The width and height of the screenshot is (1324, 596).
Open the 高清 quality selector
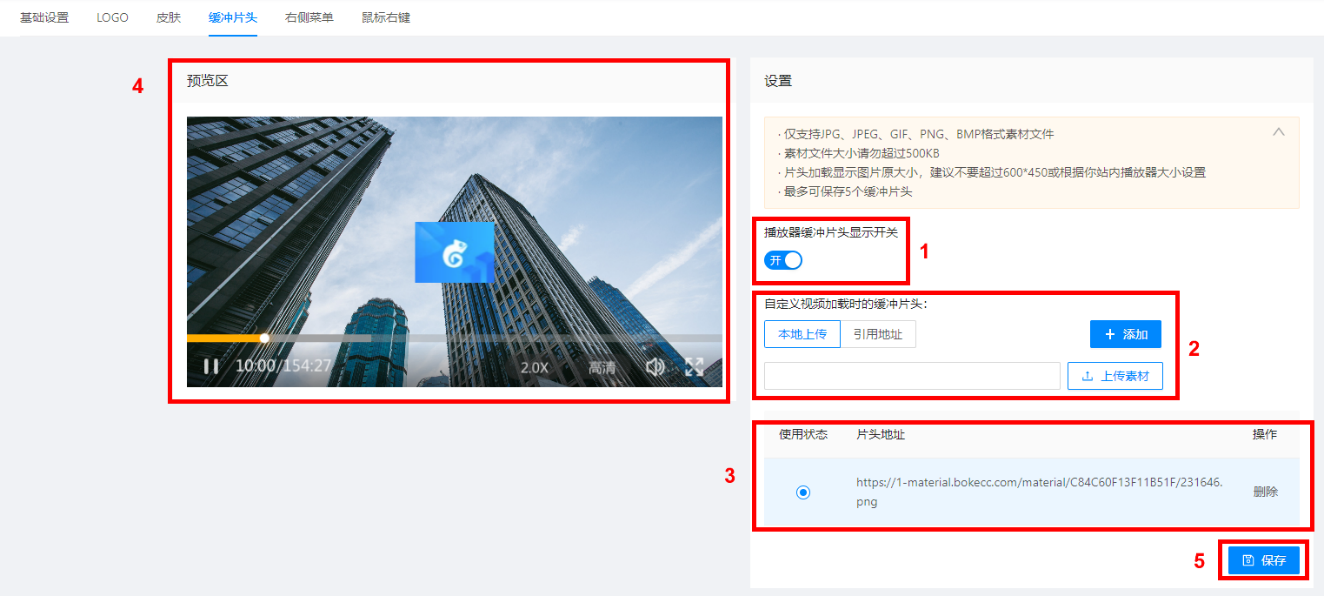coord(602,367)
